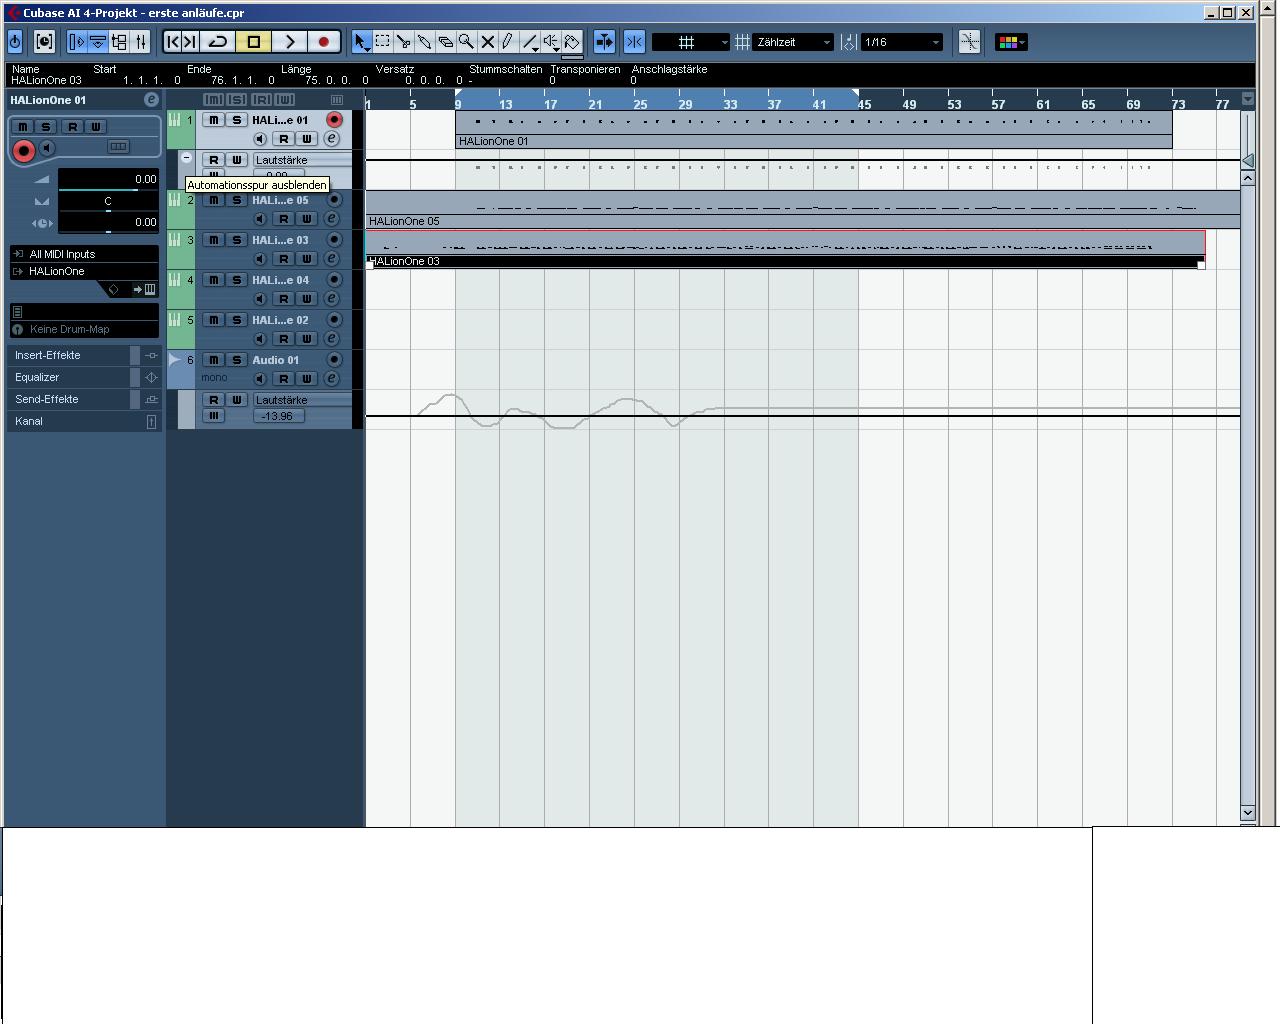Open Lautstärke parameter dropdown under Audio 01
This screenshot has height=1024, width=1280.
(303, 400)
